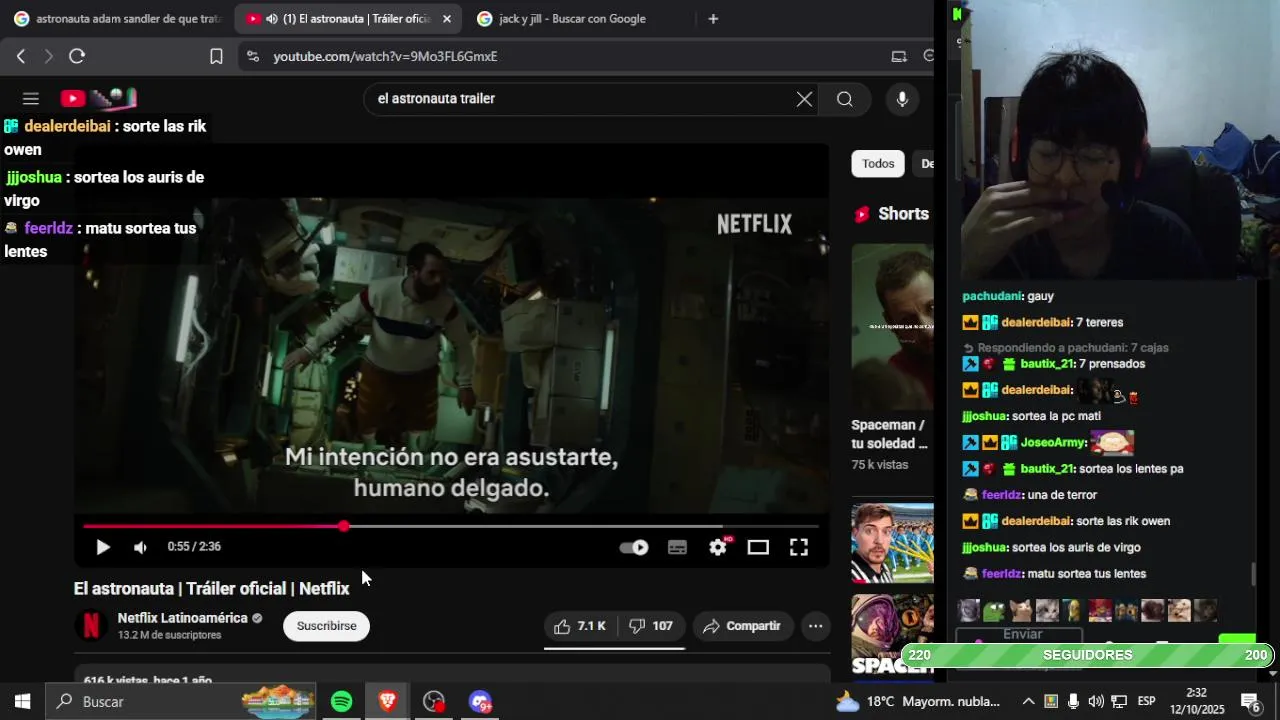Select the green frog emote in chat
This screenshot has width=1280, height=720.
(x=994, y=610)
